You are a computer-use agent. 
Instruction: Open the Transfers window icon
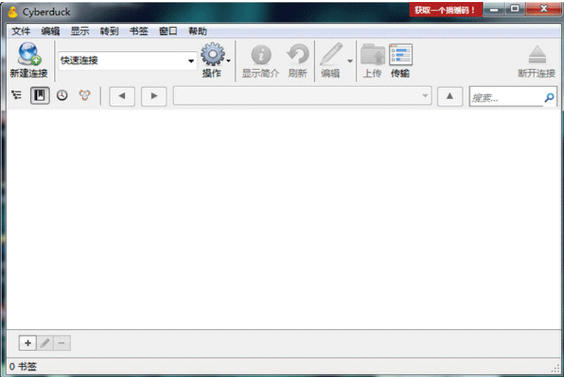[401, 55]
